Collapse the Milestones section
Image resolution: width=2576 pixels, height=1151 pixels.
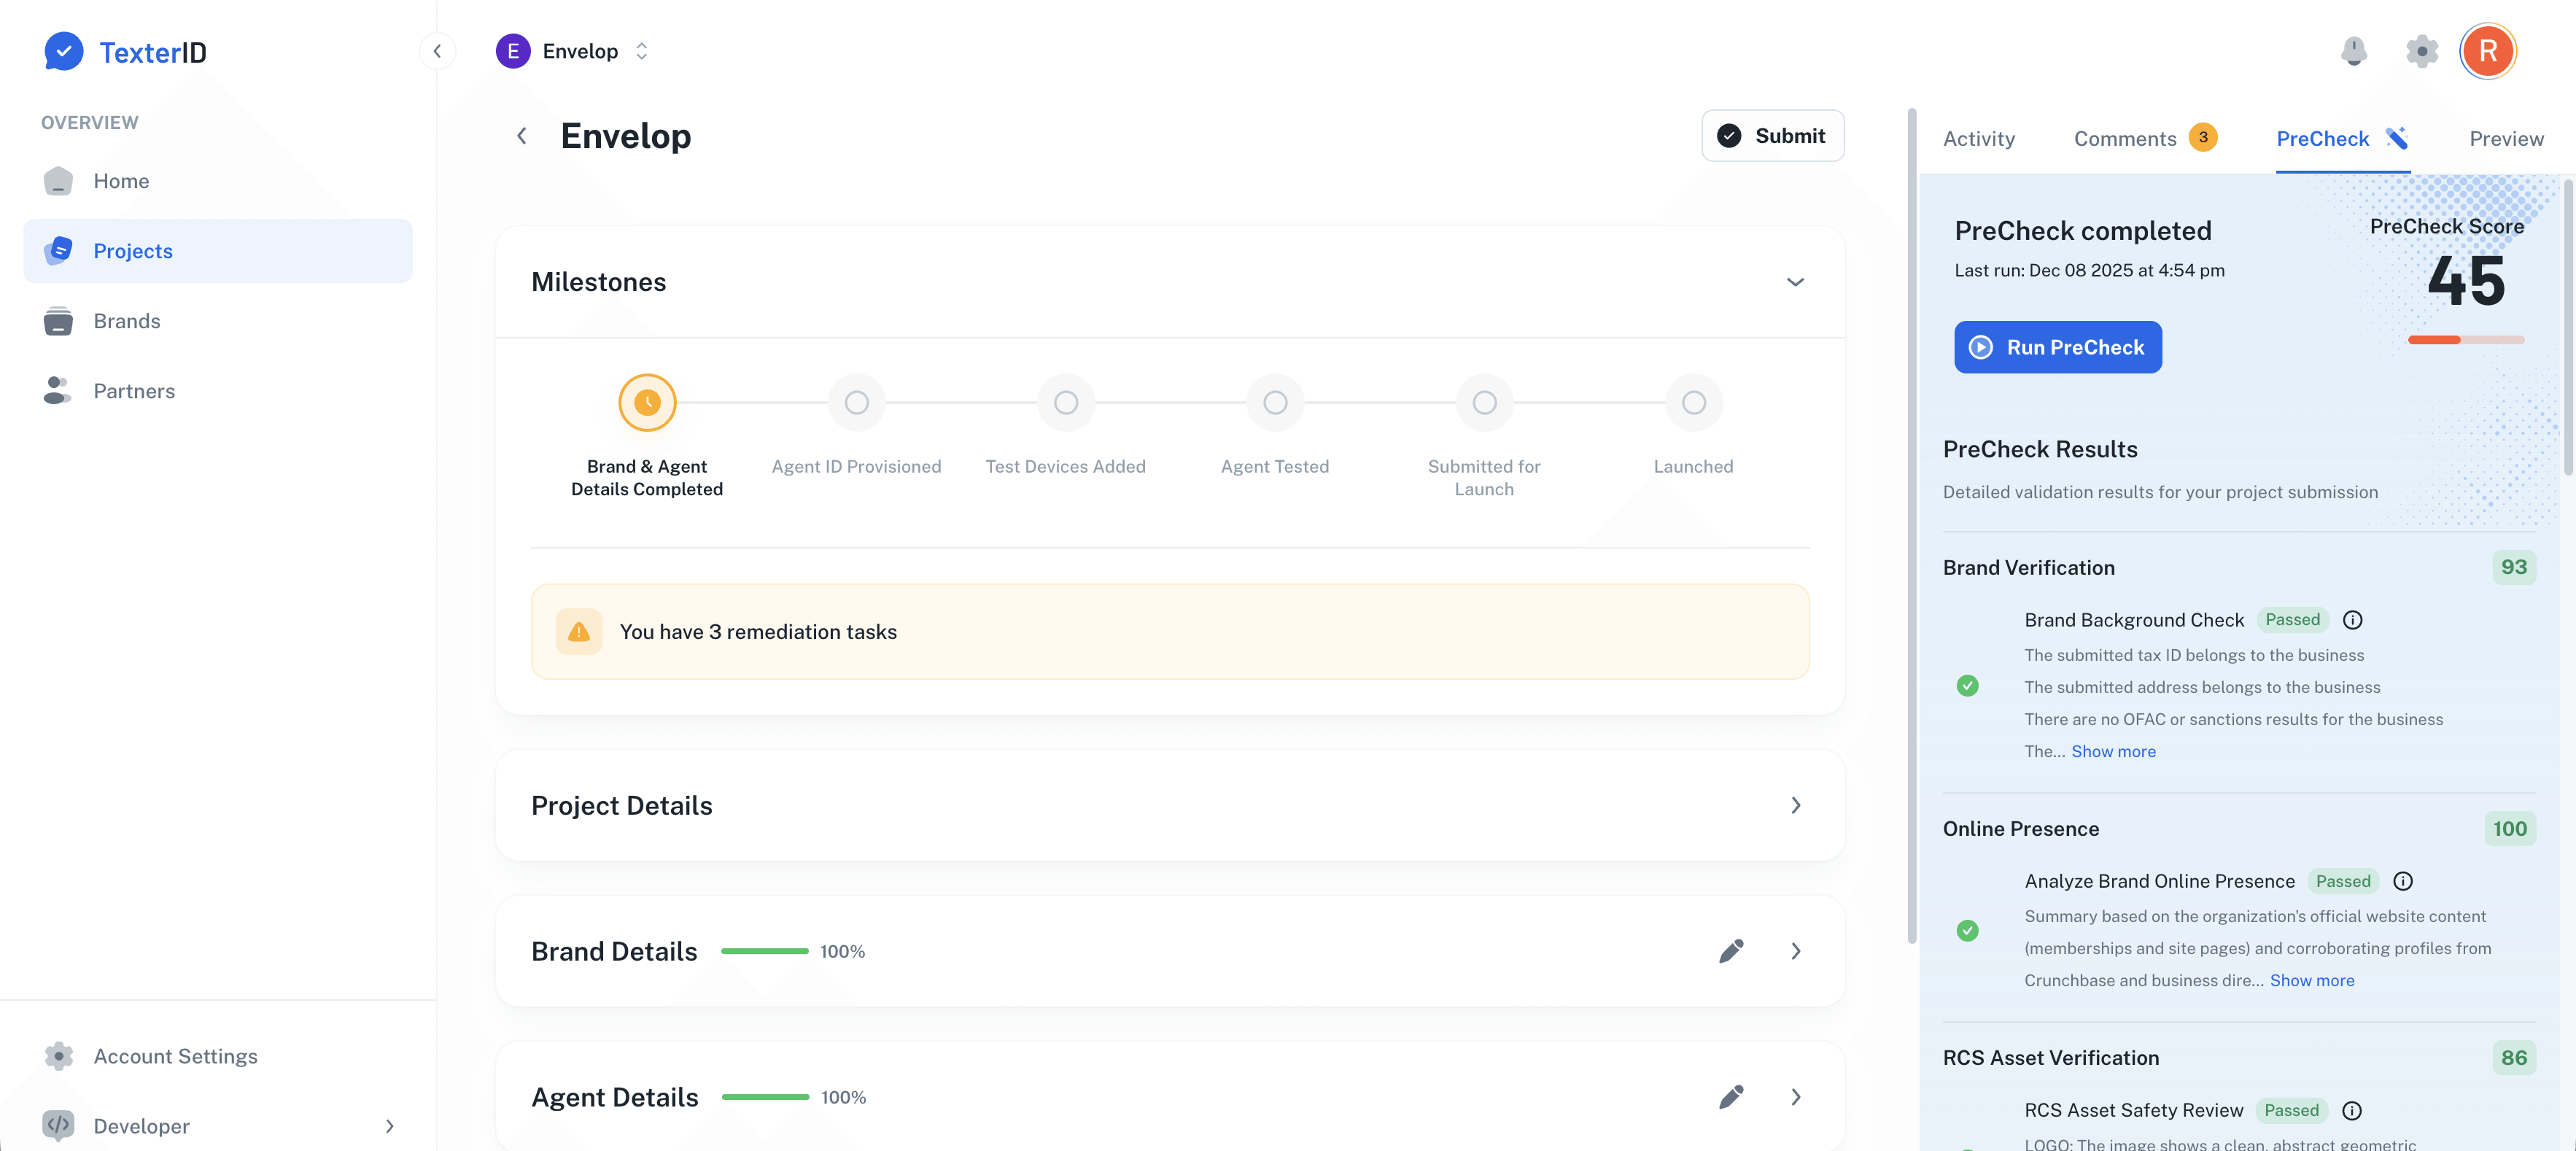coord(1796,282)
